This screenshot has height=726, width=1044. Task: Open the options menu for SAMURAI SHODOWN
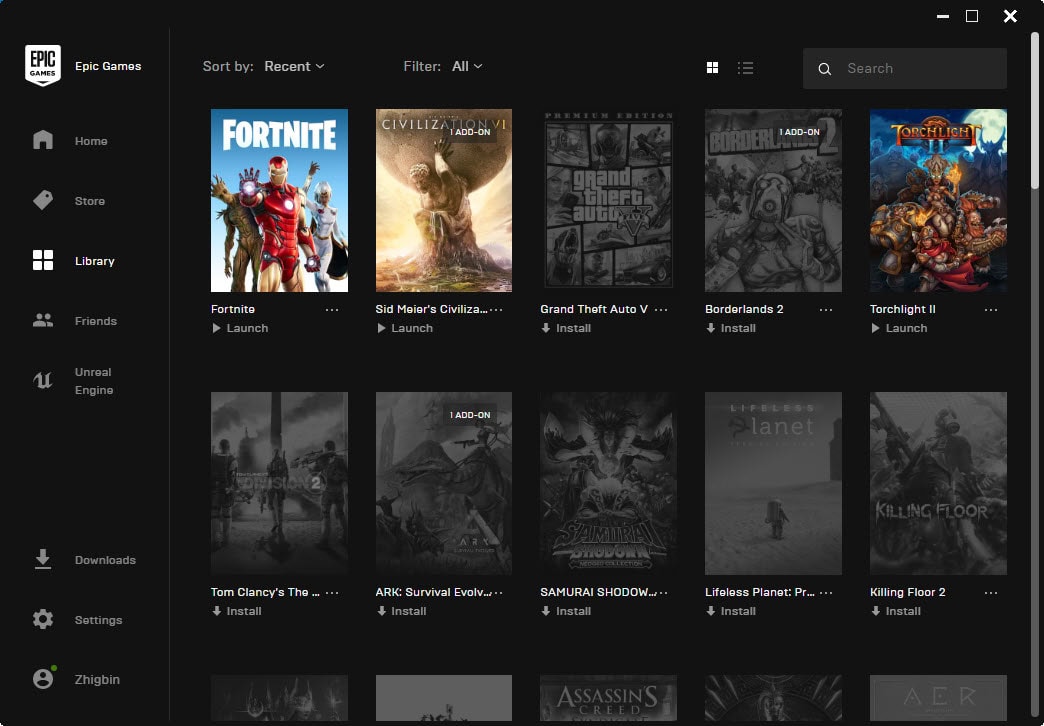coord(663,593)
